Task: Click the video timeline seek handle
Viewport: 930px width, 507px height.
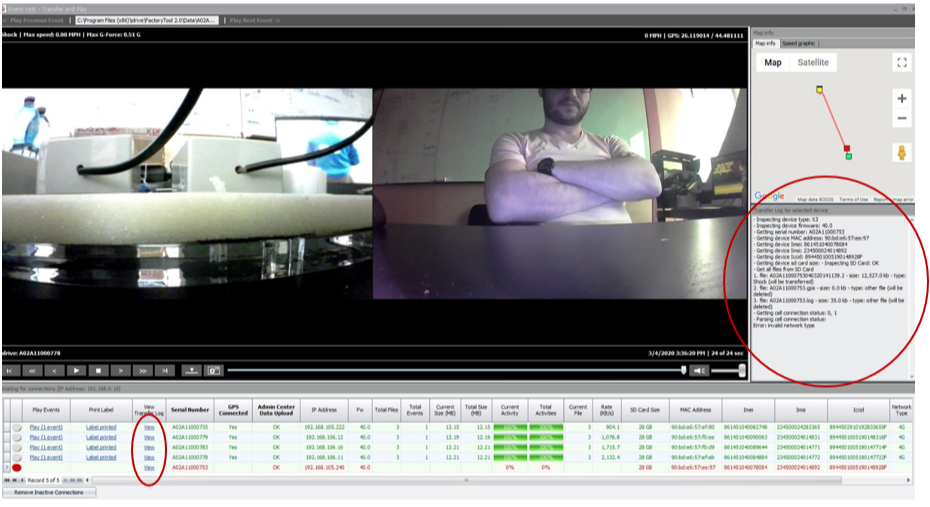Action: pos(683,370)
